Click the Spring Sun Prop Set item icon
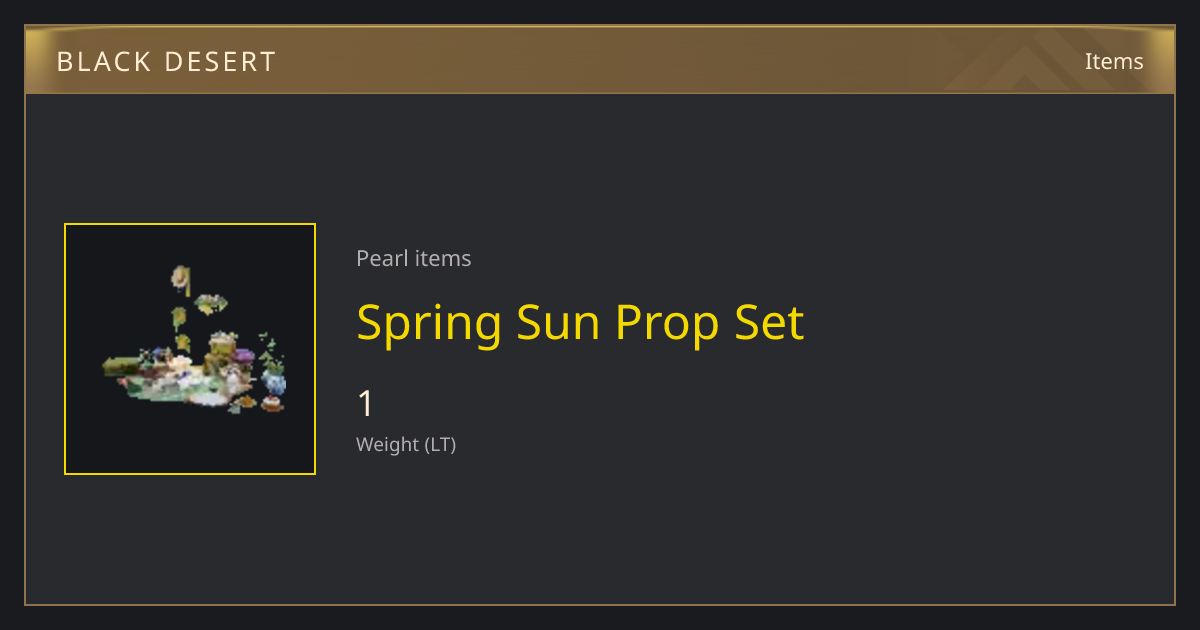The height and width of the screenshot is (630, 1200). (190, 349)
